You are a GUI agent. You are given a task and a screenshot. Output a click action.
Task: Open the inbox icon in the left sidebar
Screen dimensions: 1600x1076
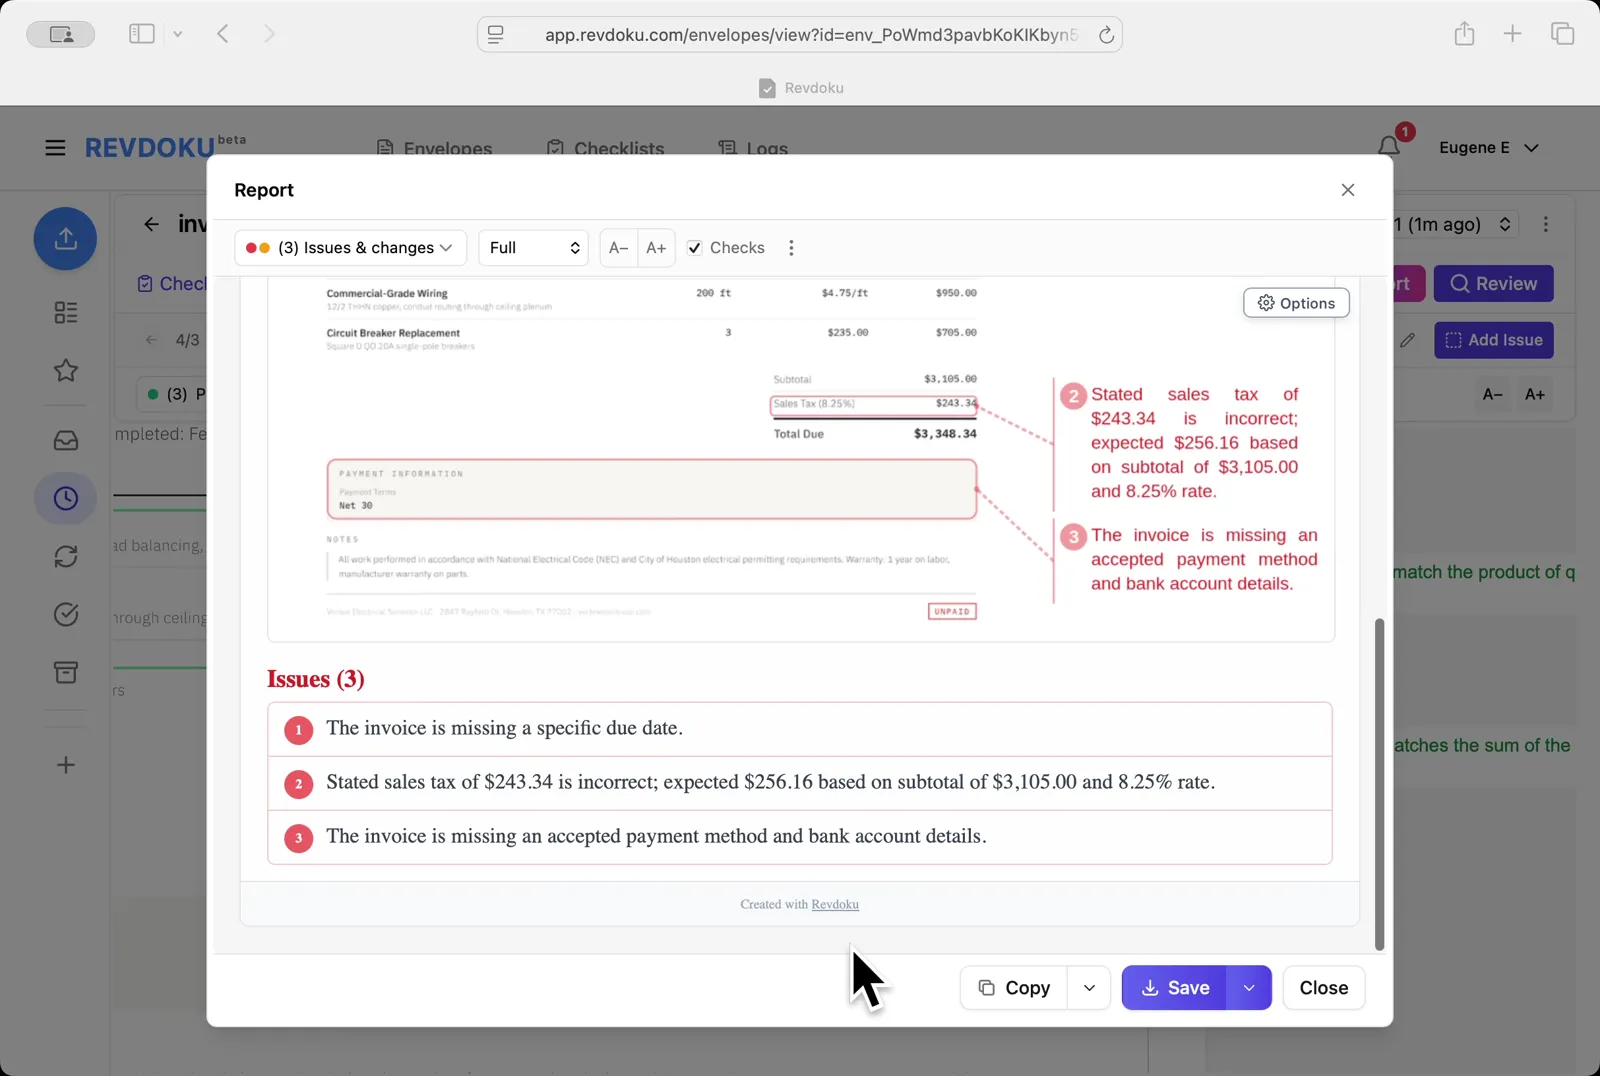pyautogui.click(x=65, y=439)
